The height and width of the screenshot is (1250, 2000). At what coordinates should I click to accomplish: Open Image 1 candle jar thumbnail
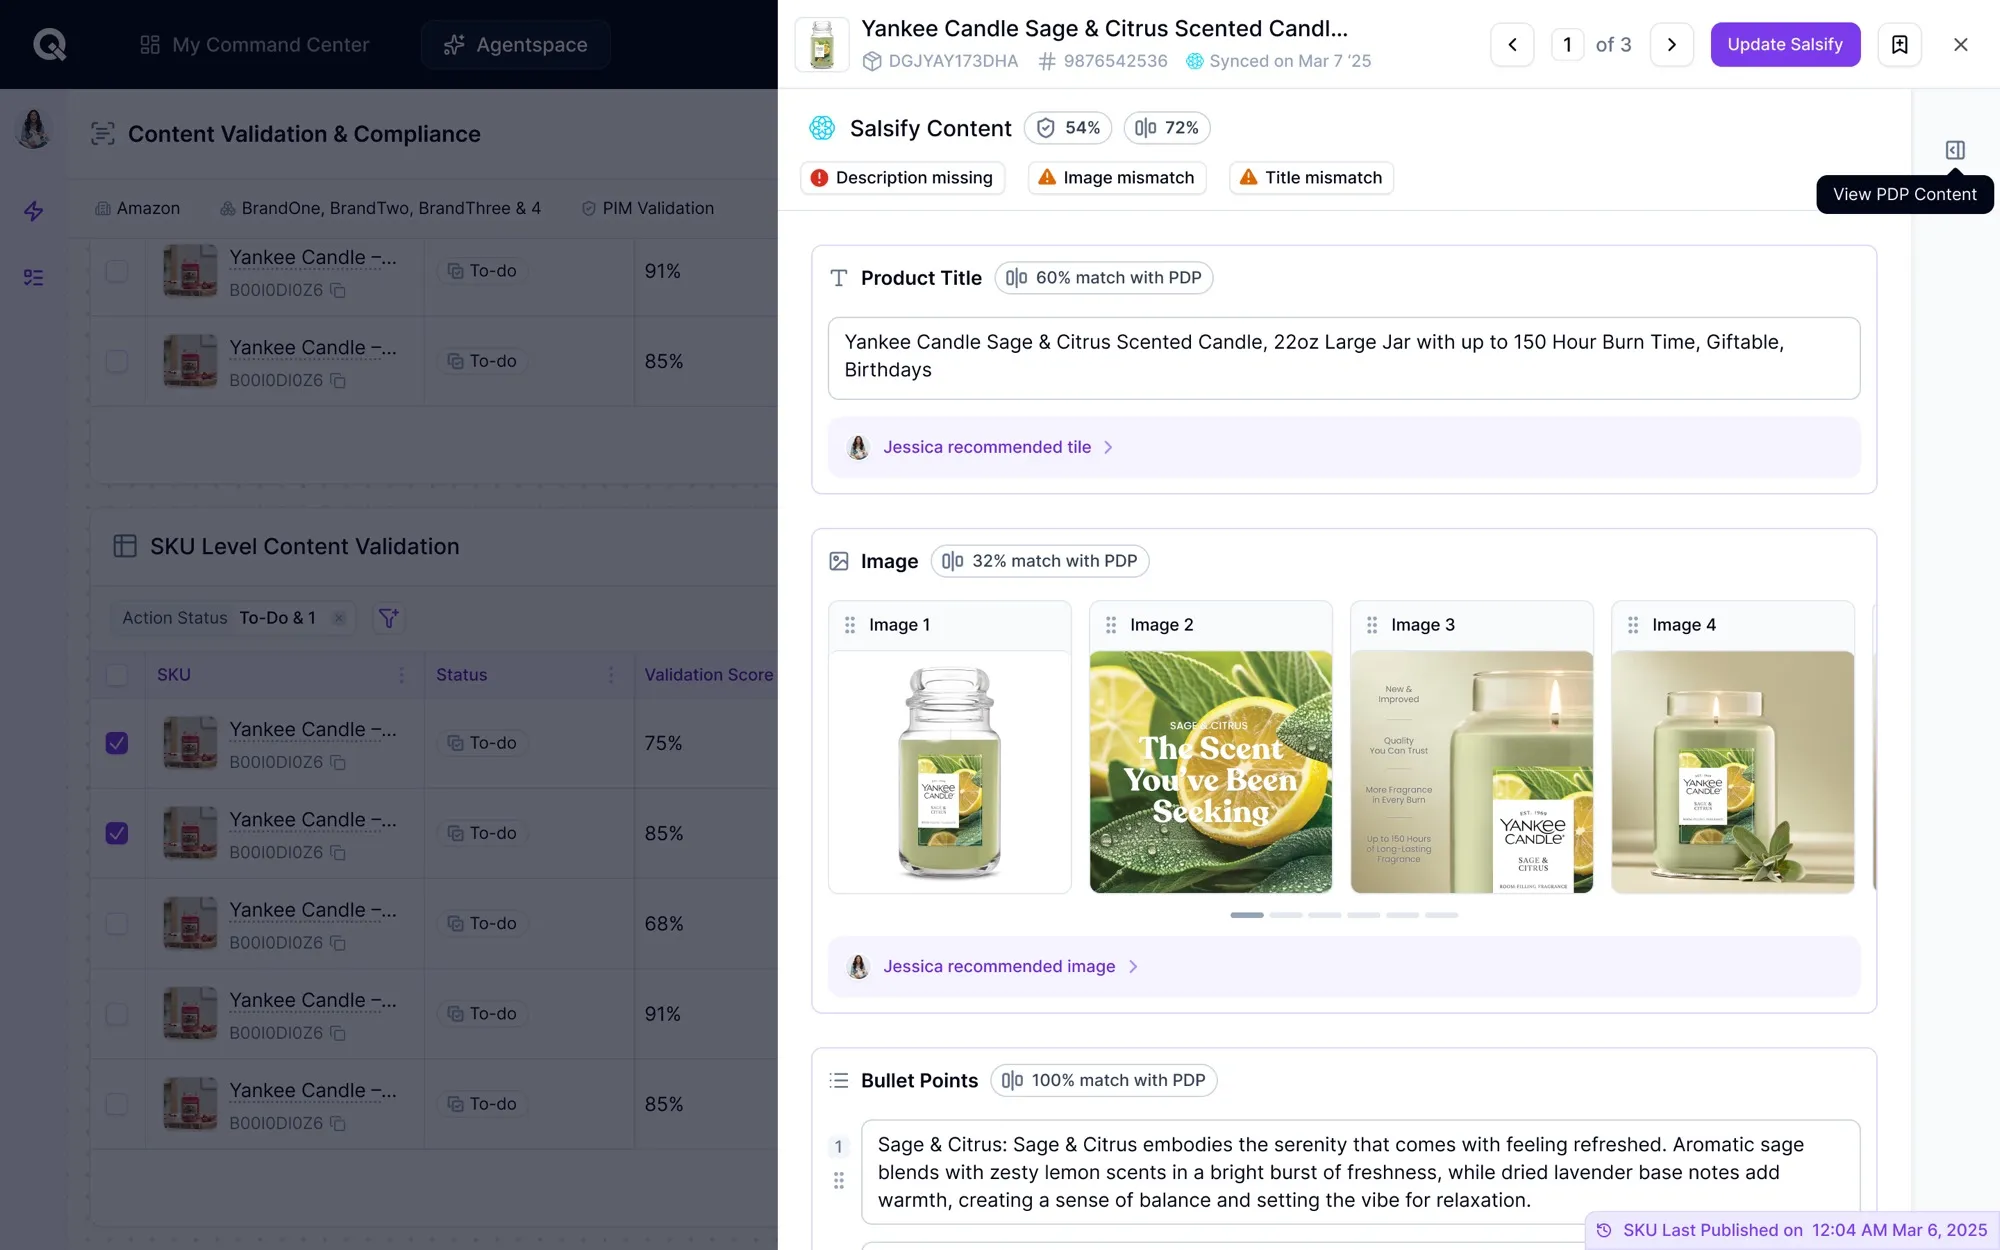point(950,772)
